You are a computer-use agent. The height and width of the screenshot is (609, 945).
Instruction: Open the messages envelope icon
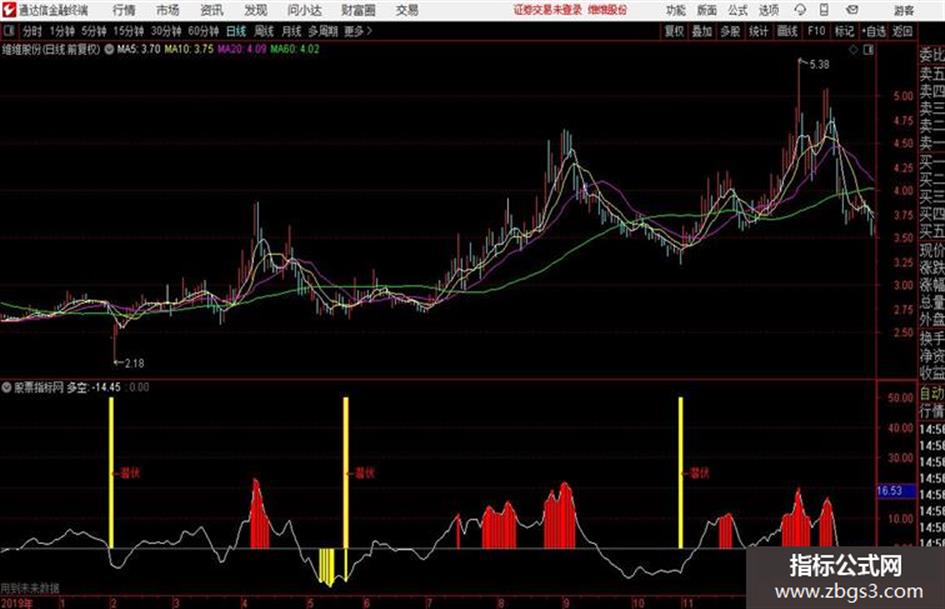852,10
